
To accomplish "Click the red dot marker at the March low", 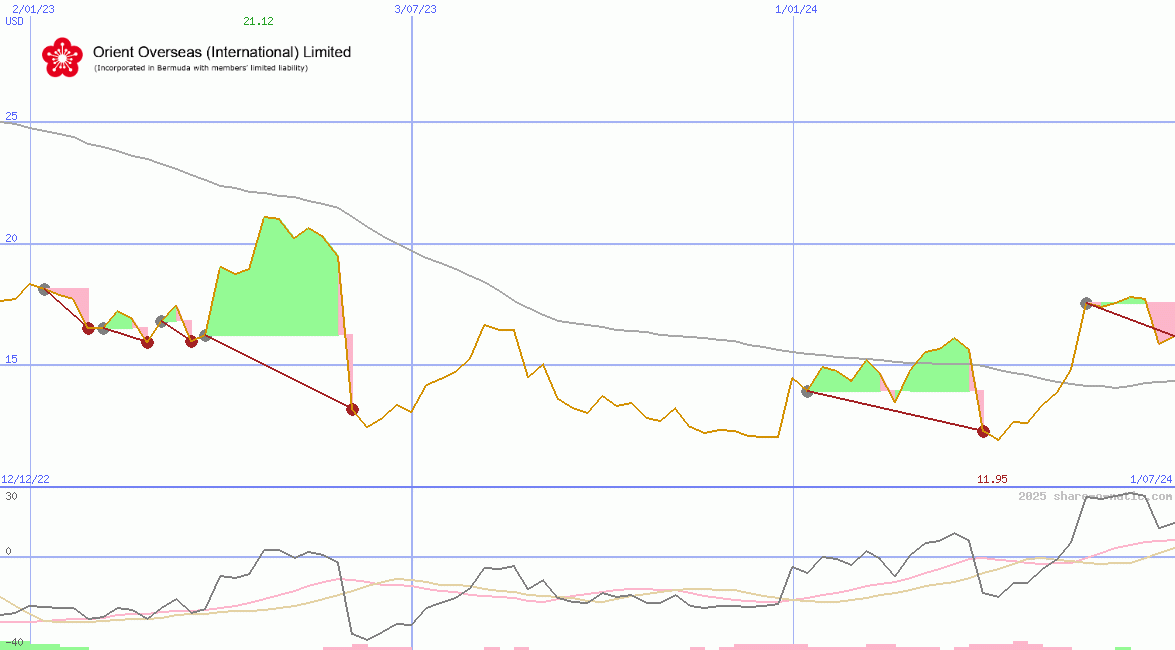I will [352, 408].
